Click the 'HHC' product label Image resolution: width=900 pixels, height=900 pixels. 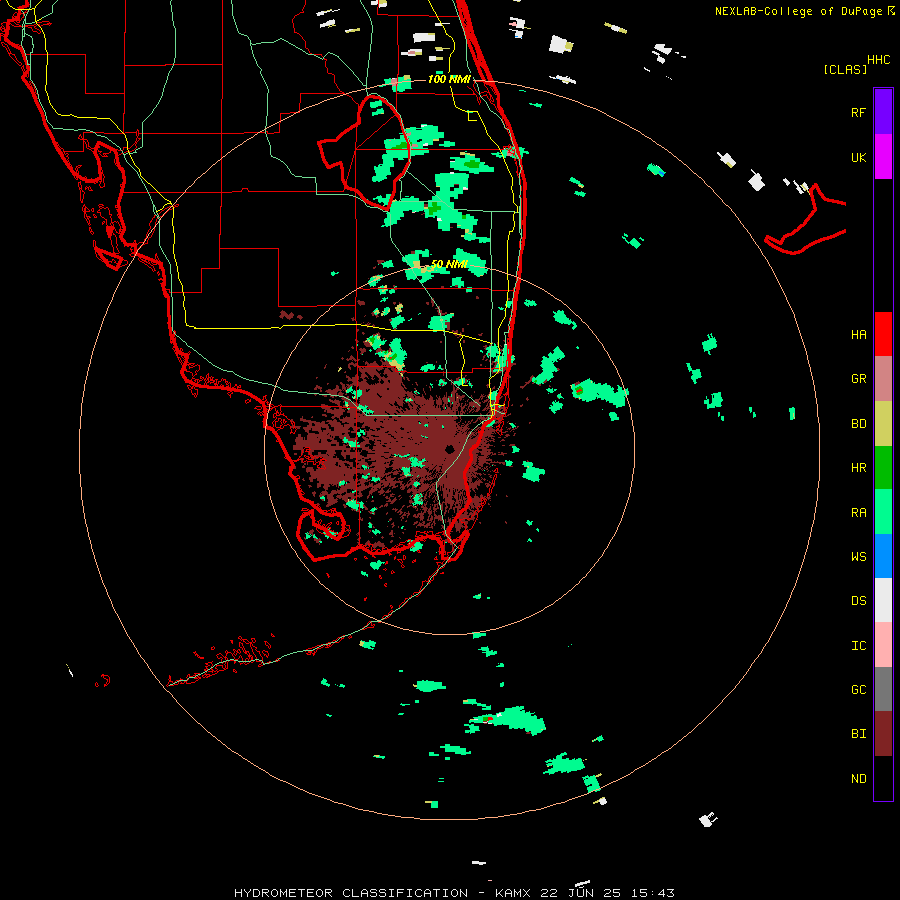879,60
